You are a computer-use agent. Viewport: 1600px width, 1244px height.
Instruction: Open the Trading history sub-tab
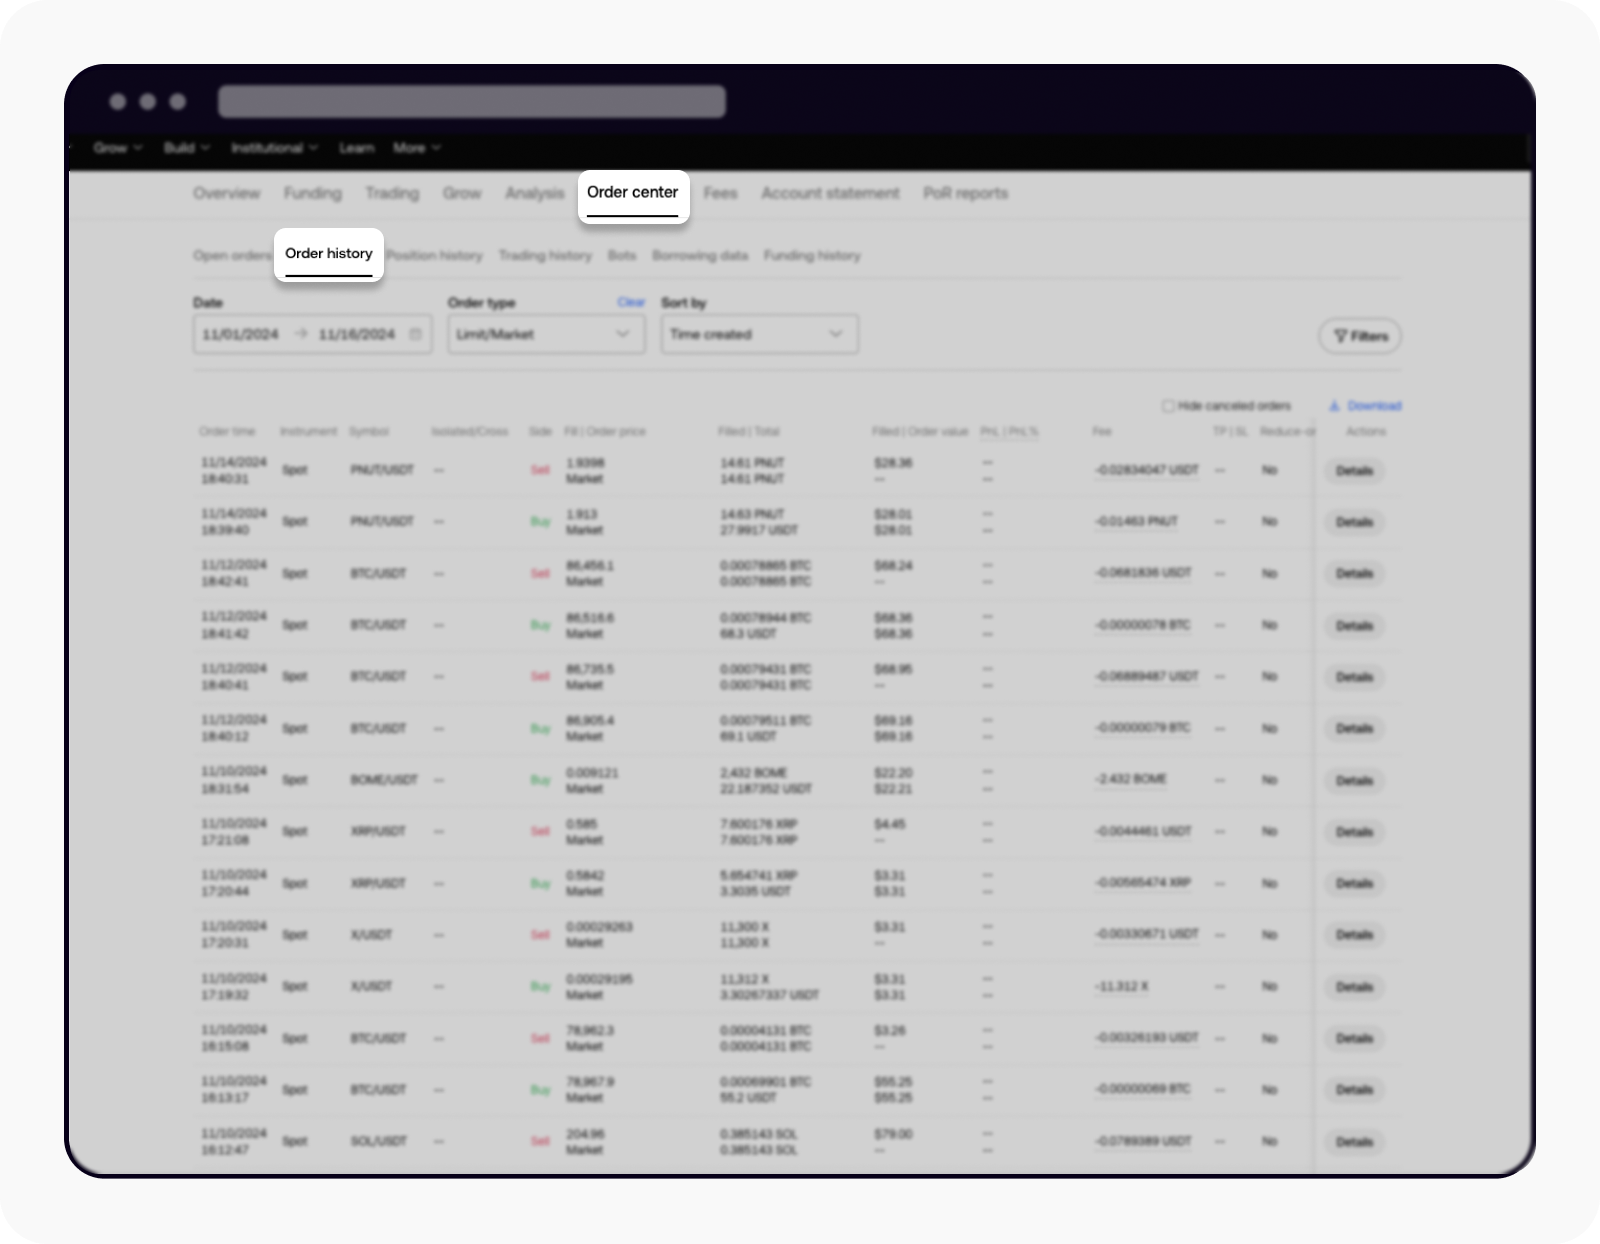(545, 256)
